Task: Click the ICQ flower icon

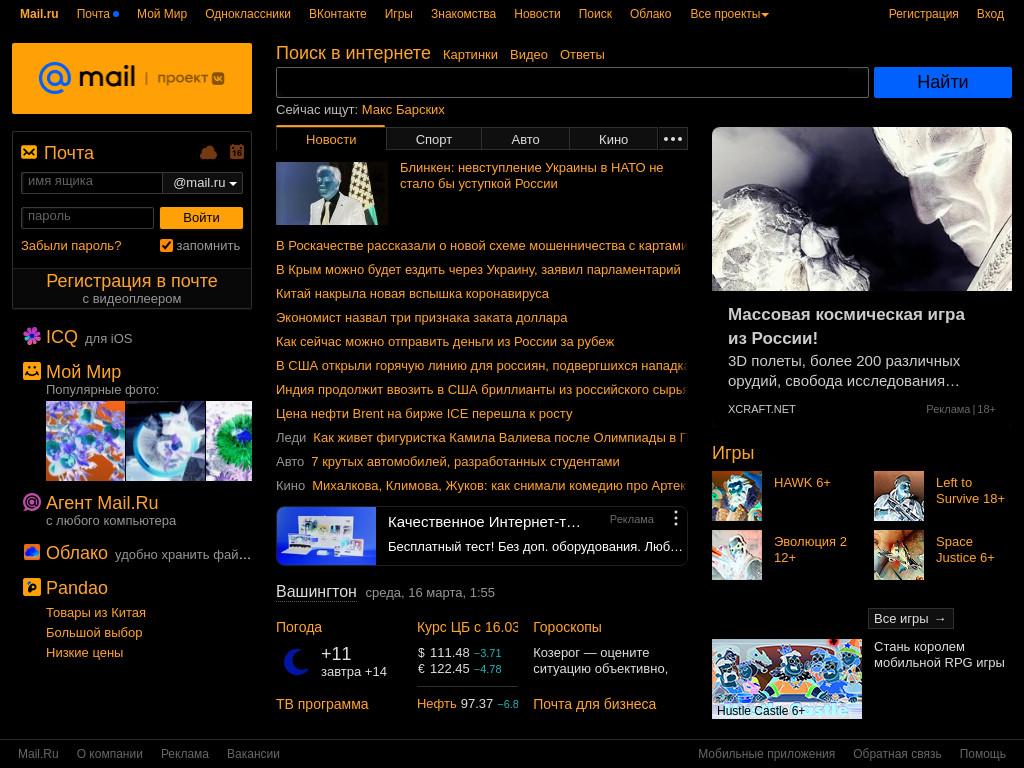Action: tap(32, 336)
